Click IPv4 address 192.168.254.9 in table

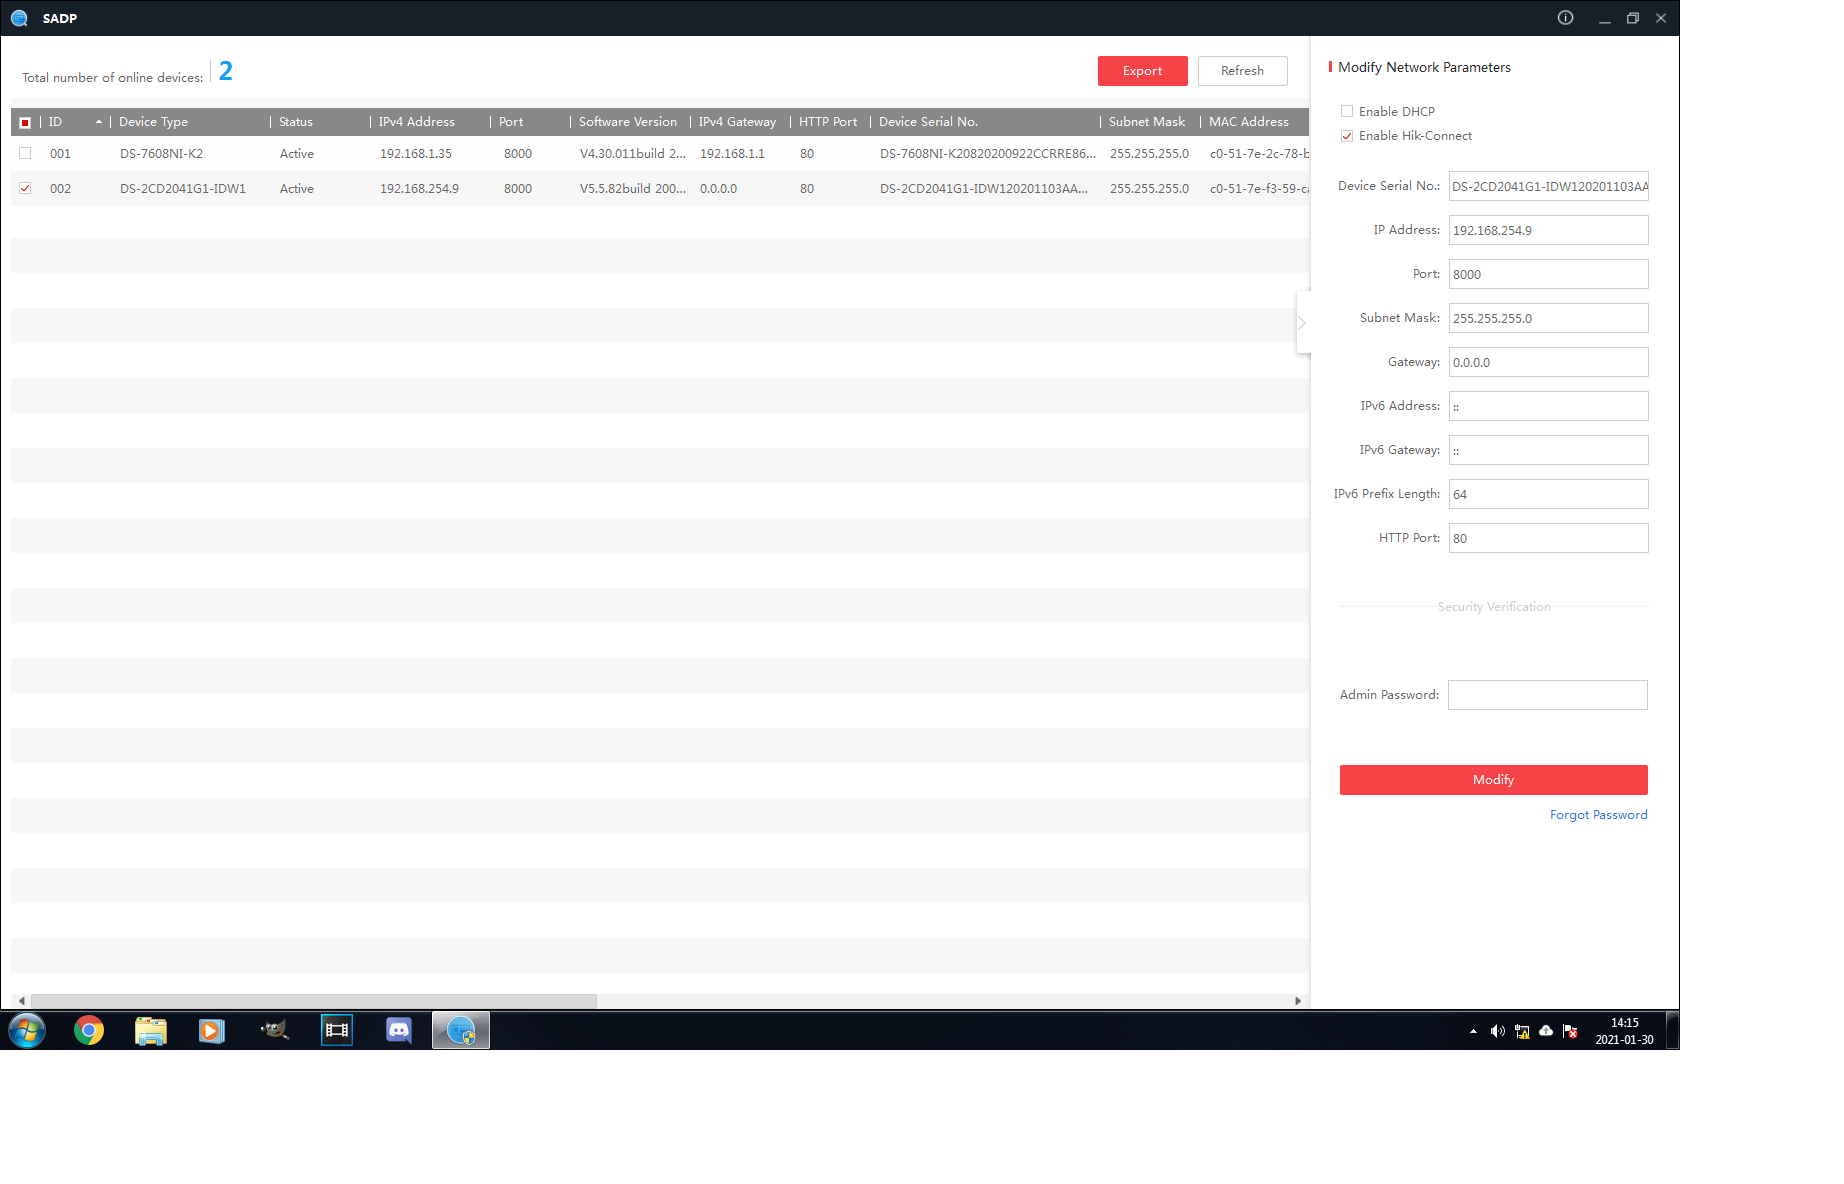pyautogui.click(x=419, y=189)
